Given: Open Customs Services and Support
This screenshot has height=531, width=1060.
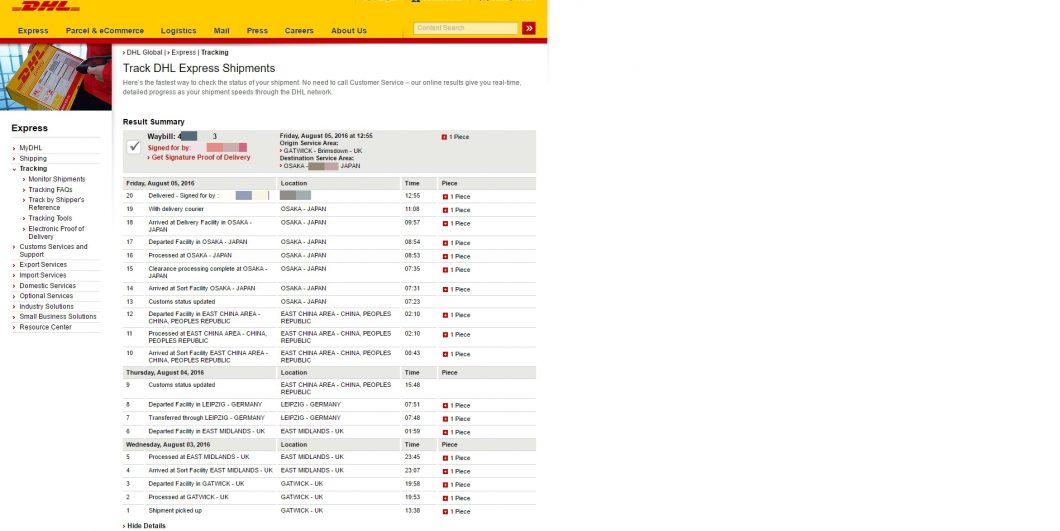Looking at the screenshot, I should [x=53, y=250].
